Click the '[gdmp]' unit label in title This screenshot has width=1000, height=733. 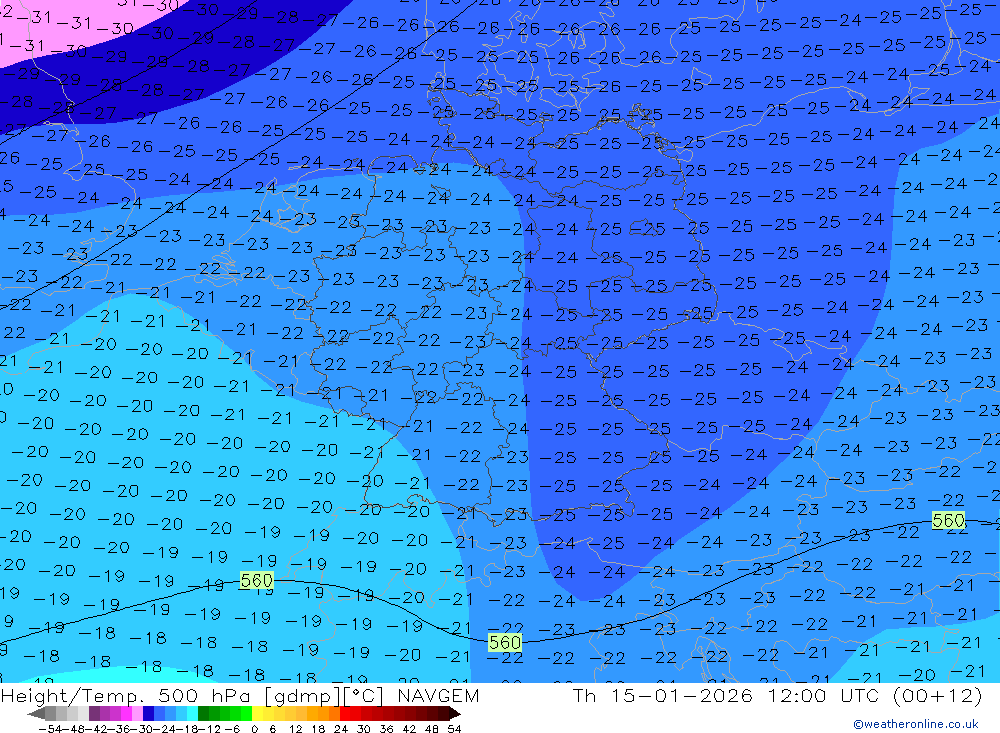[302, 695]
